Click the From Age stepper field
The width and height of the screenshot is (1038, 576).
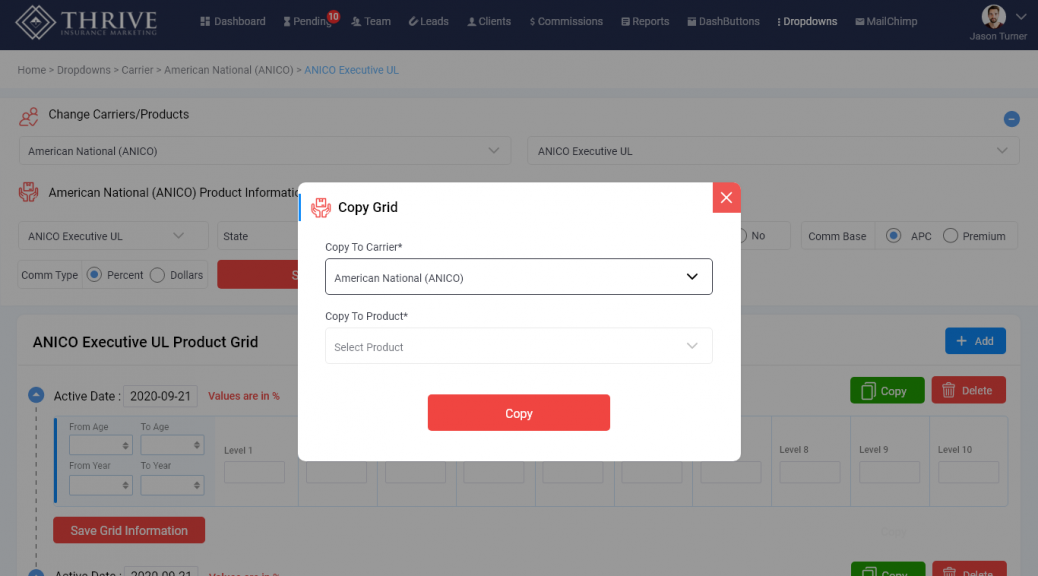click(101, 445)
